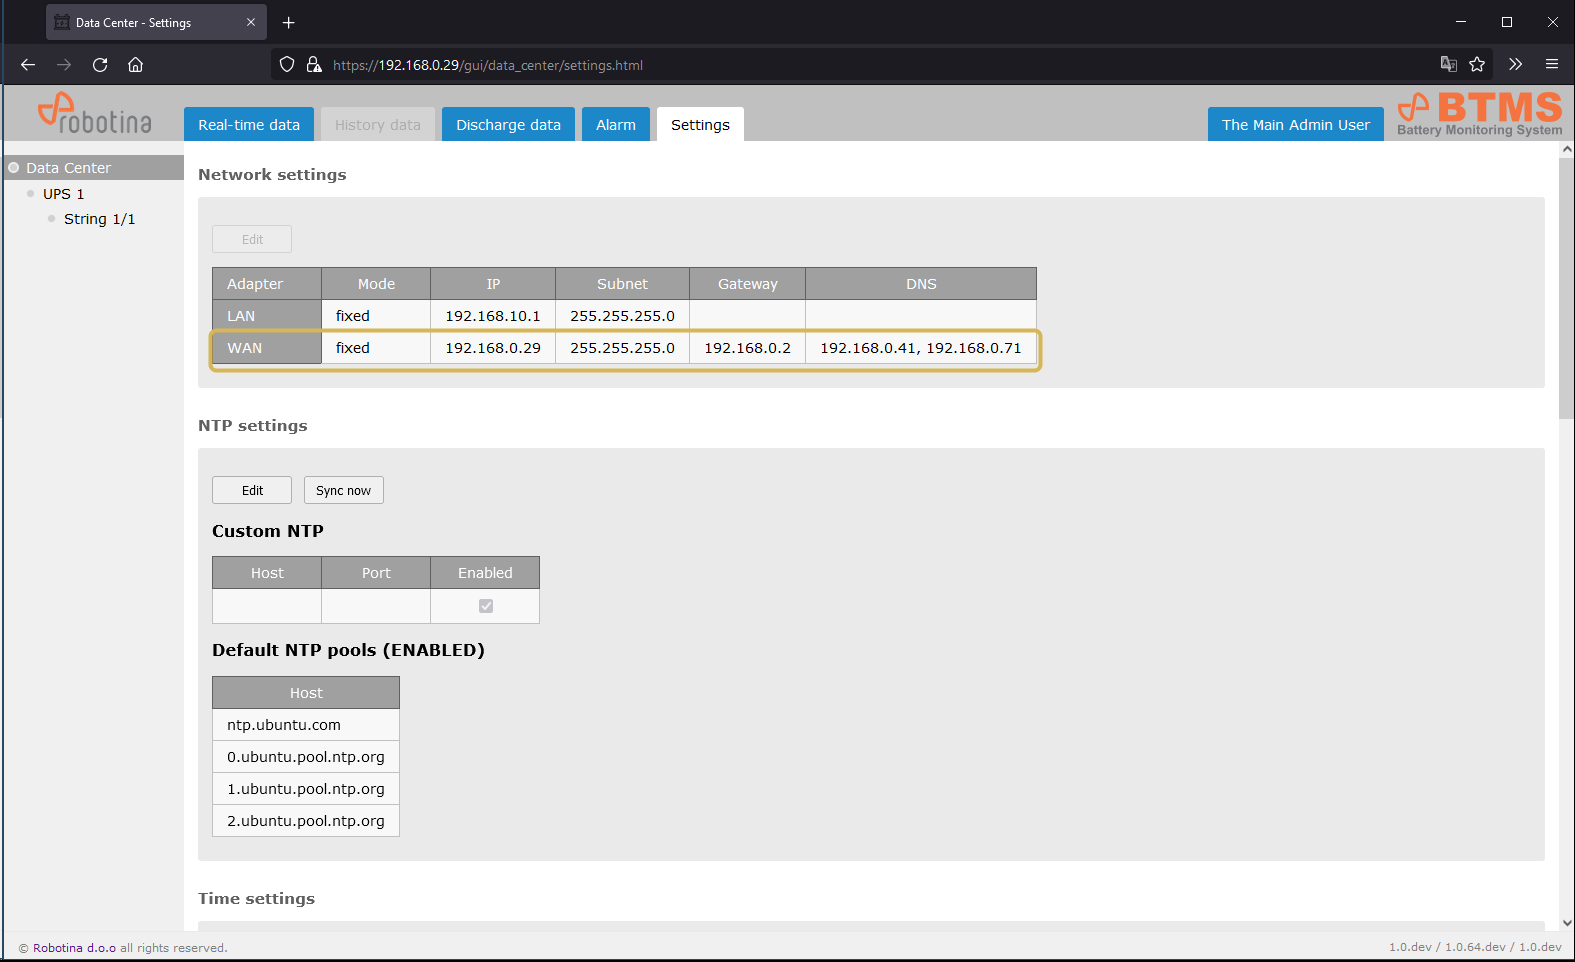Open the translate page icon in address bar
Viewport: 1575px width, 962px height.
point(1448,65)
